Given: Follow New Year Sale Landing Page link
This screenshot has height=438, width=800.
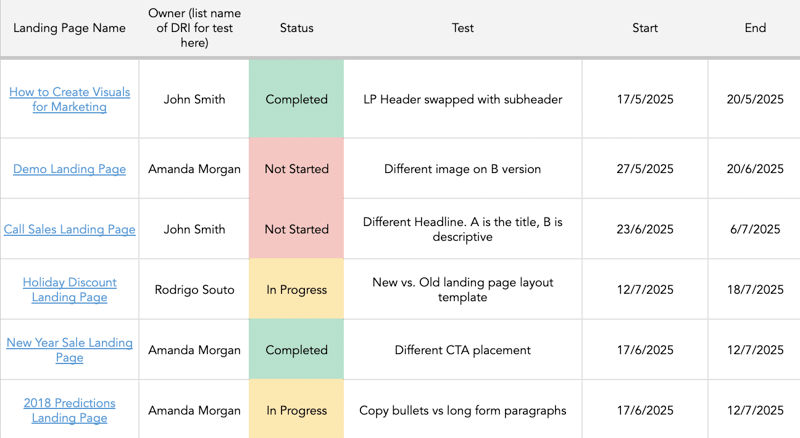Looking at the screenshot, I should tap(69, 350).
